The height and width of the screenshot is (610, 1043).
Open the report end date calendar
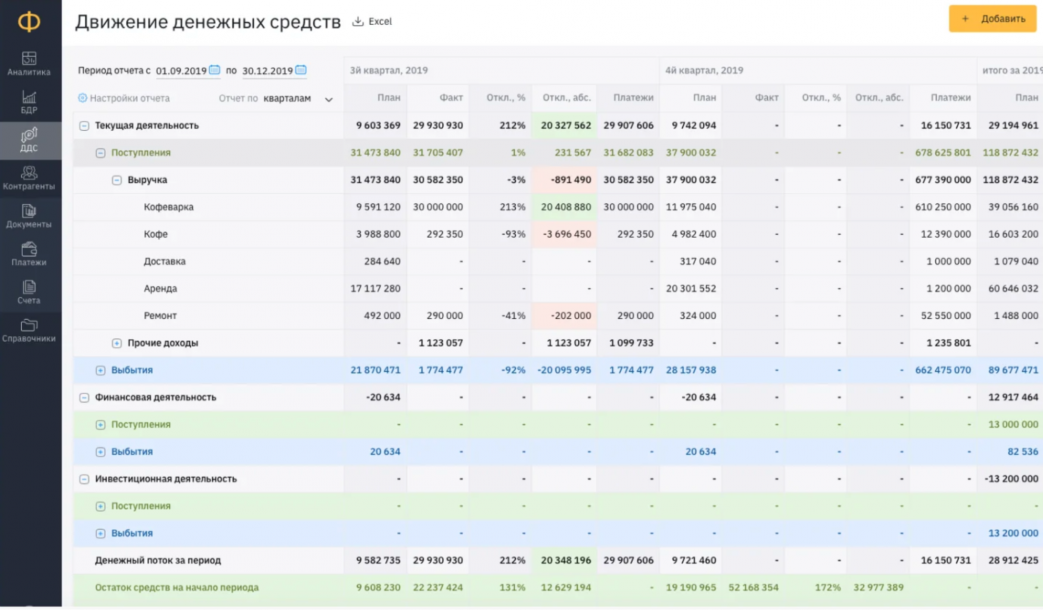tap(301, 71)
